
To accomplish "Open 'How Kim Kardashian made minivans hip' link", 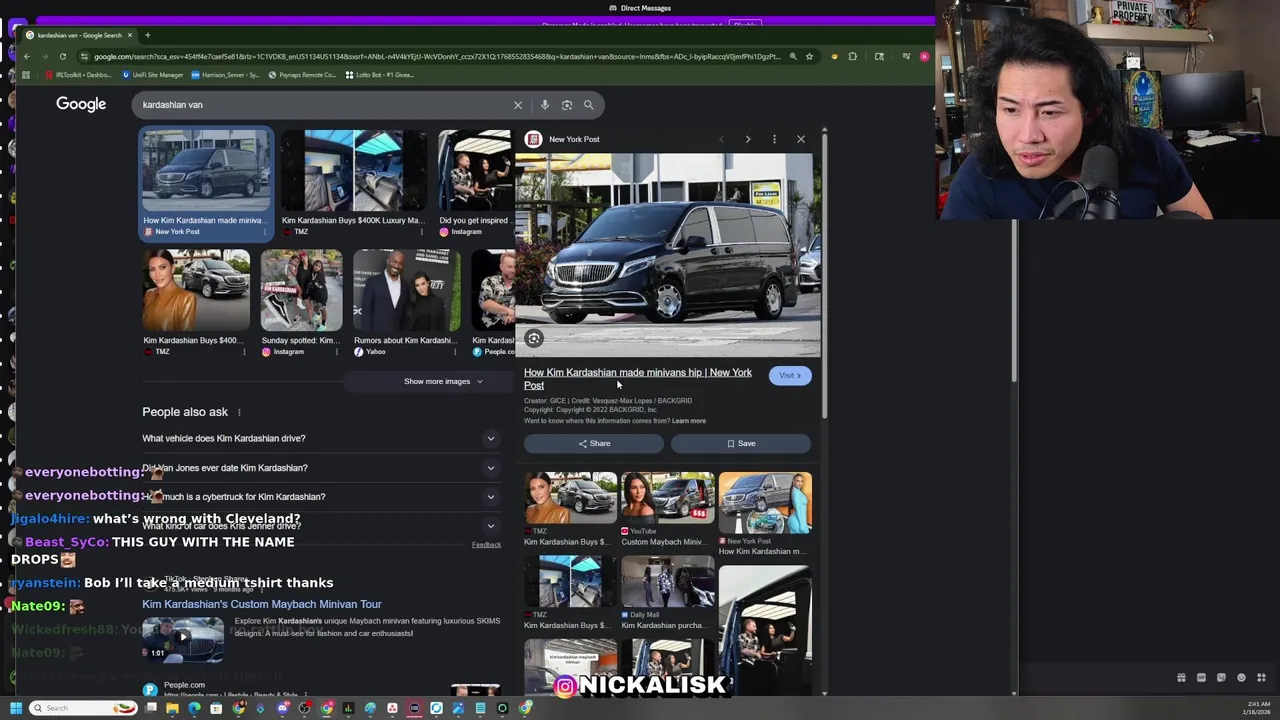I will [x=638, y=379].
